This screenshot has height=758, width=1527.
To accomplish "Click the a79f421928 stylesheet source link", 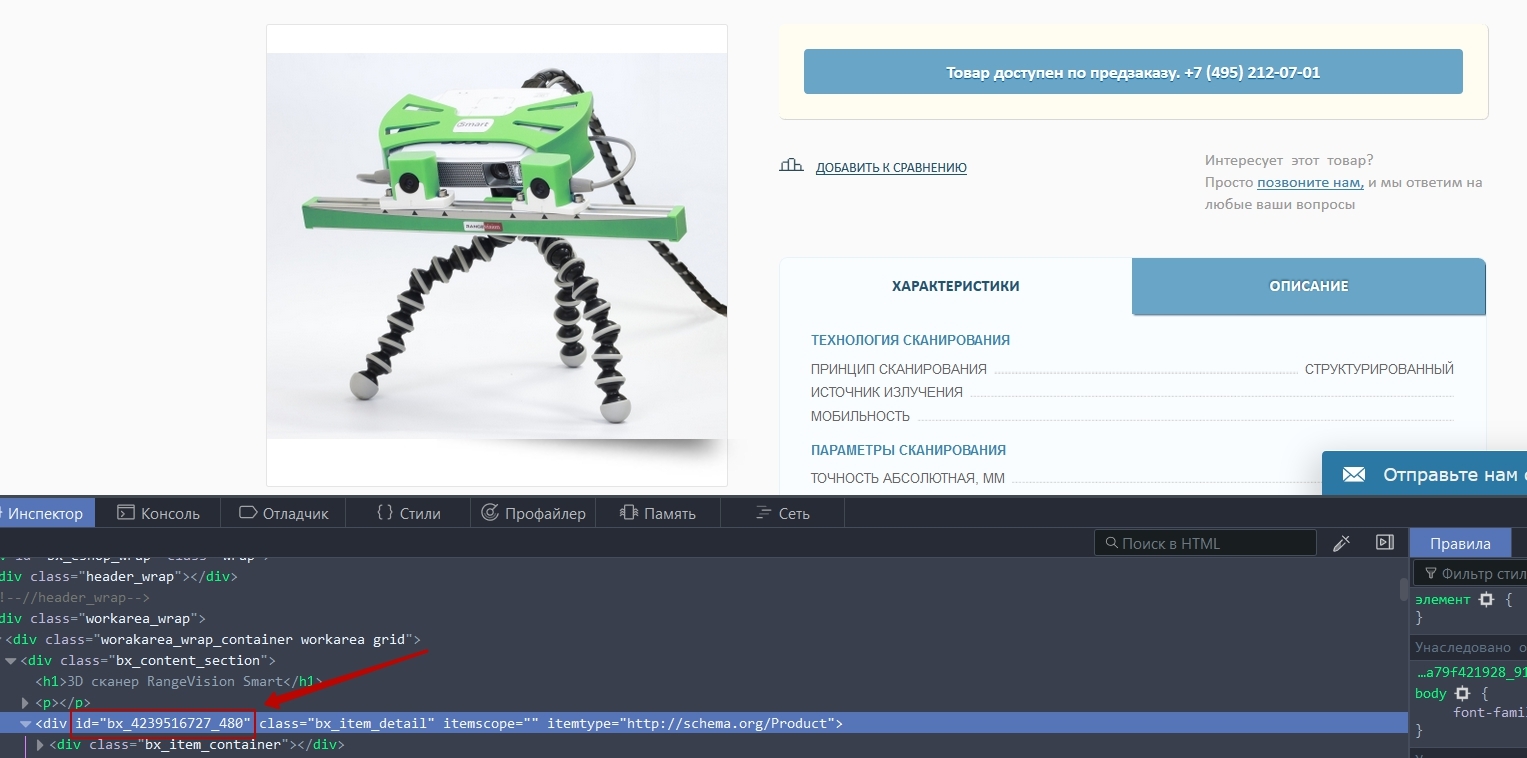I will [1472, 672].
